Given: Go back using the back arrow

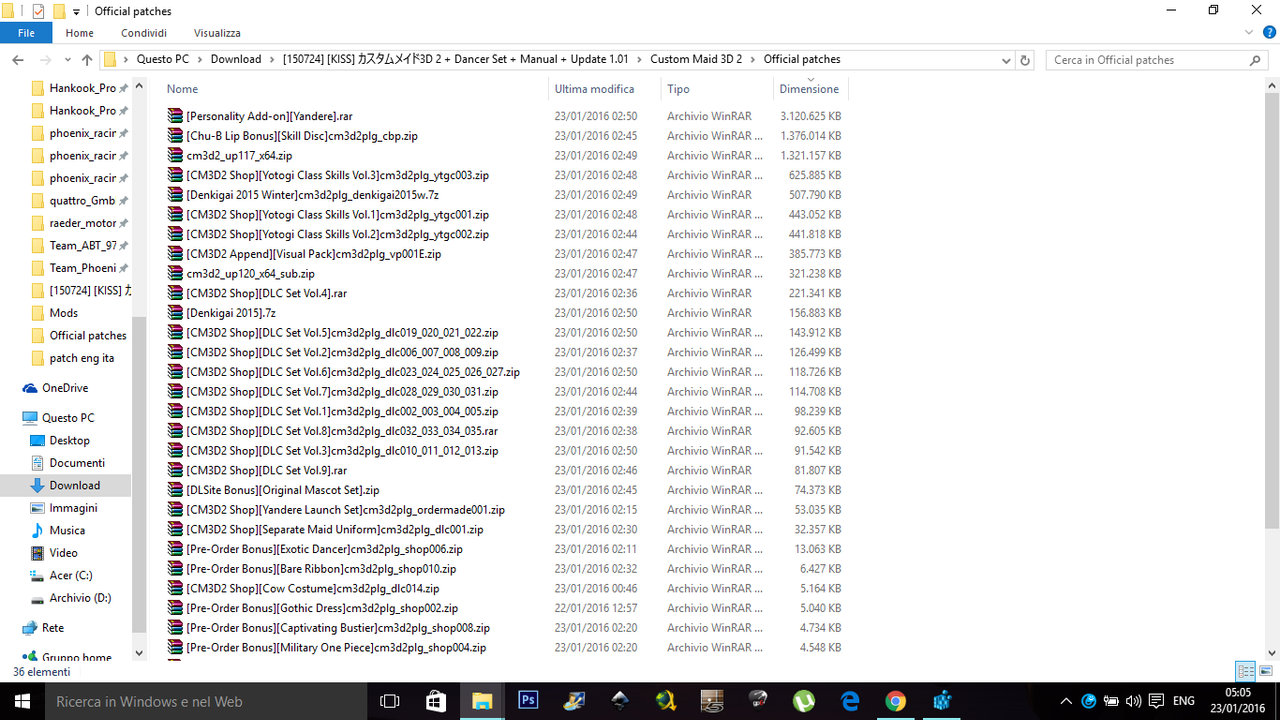Looking at the screenshot, I should [x=17, y=59].
